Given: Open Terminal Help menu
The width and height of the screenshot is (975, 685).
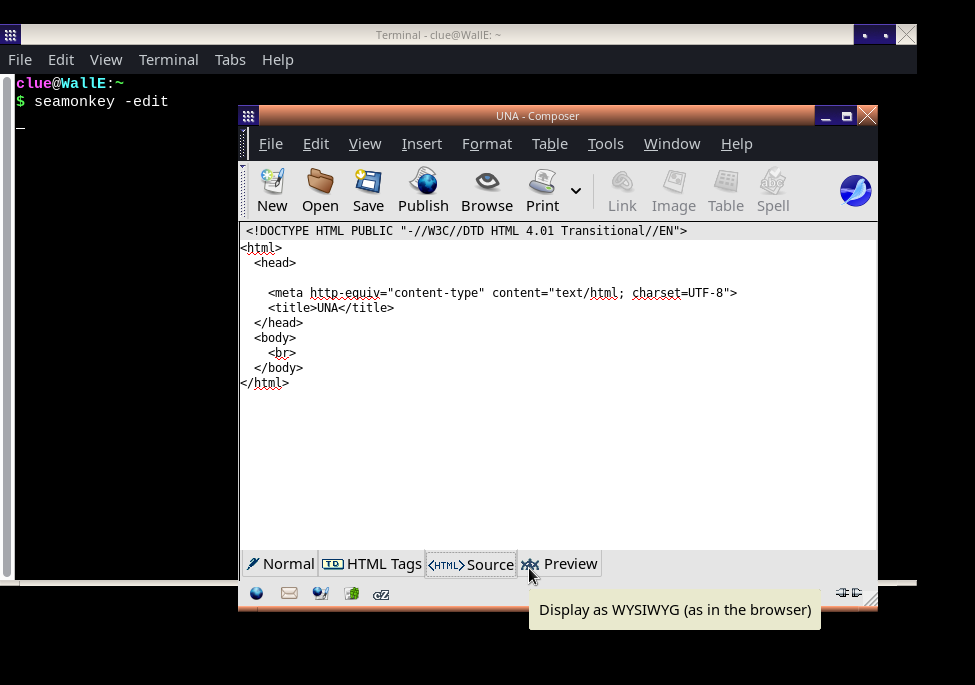Looking at the screenshot, I should (x=277, y=60).
